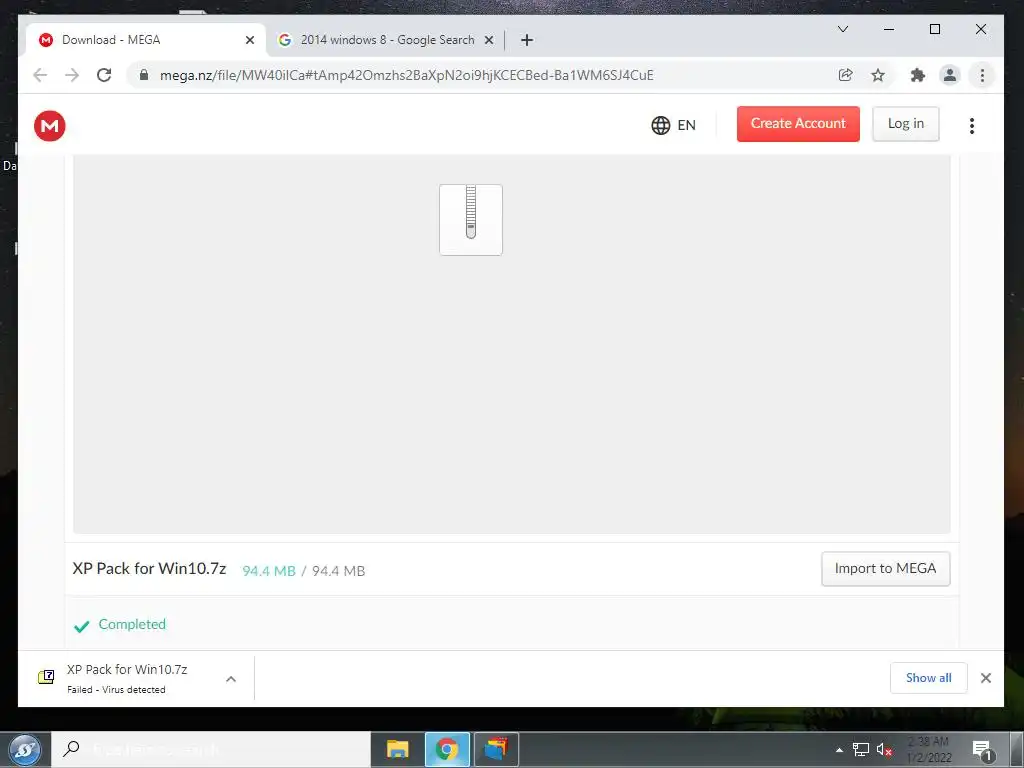
Task: Click Chrome back arrow
Action: coord(40,75)
